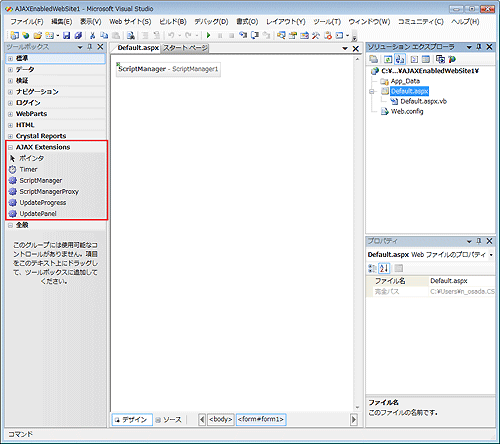Close the Default.aspx document tab with X
500x444 pixels.
(356, 49)
